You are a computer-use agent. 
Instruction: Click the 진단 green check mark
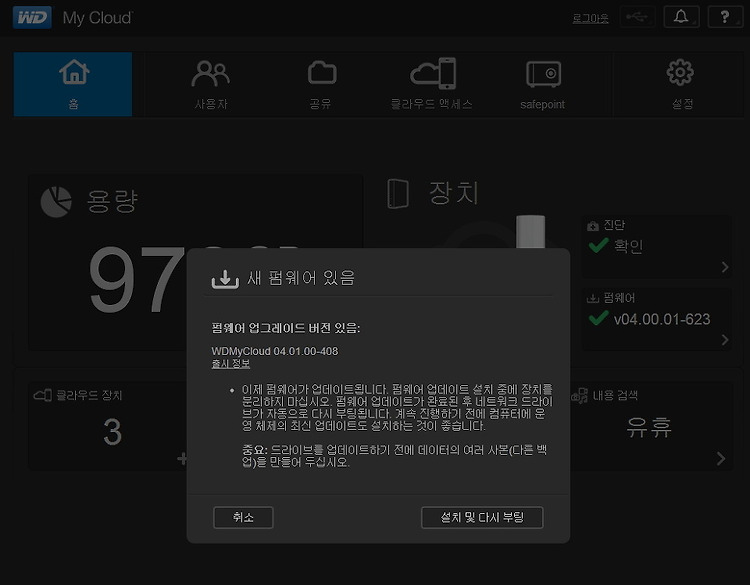click(598, 245)
